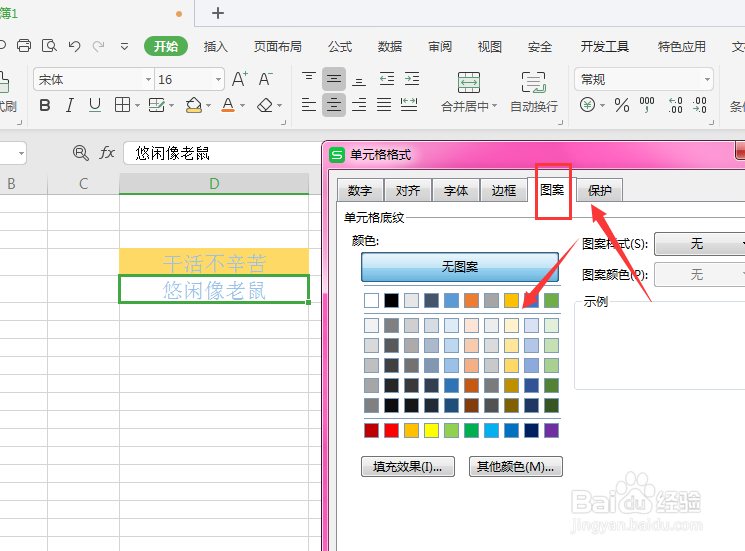Center text horizontally

(x=334, y=105)
